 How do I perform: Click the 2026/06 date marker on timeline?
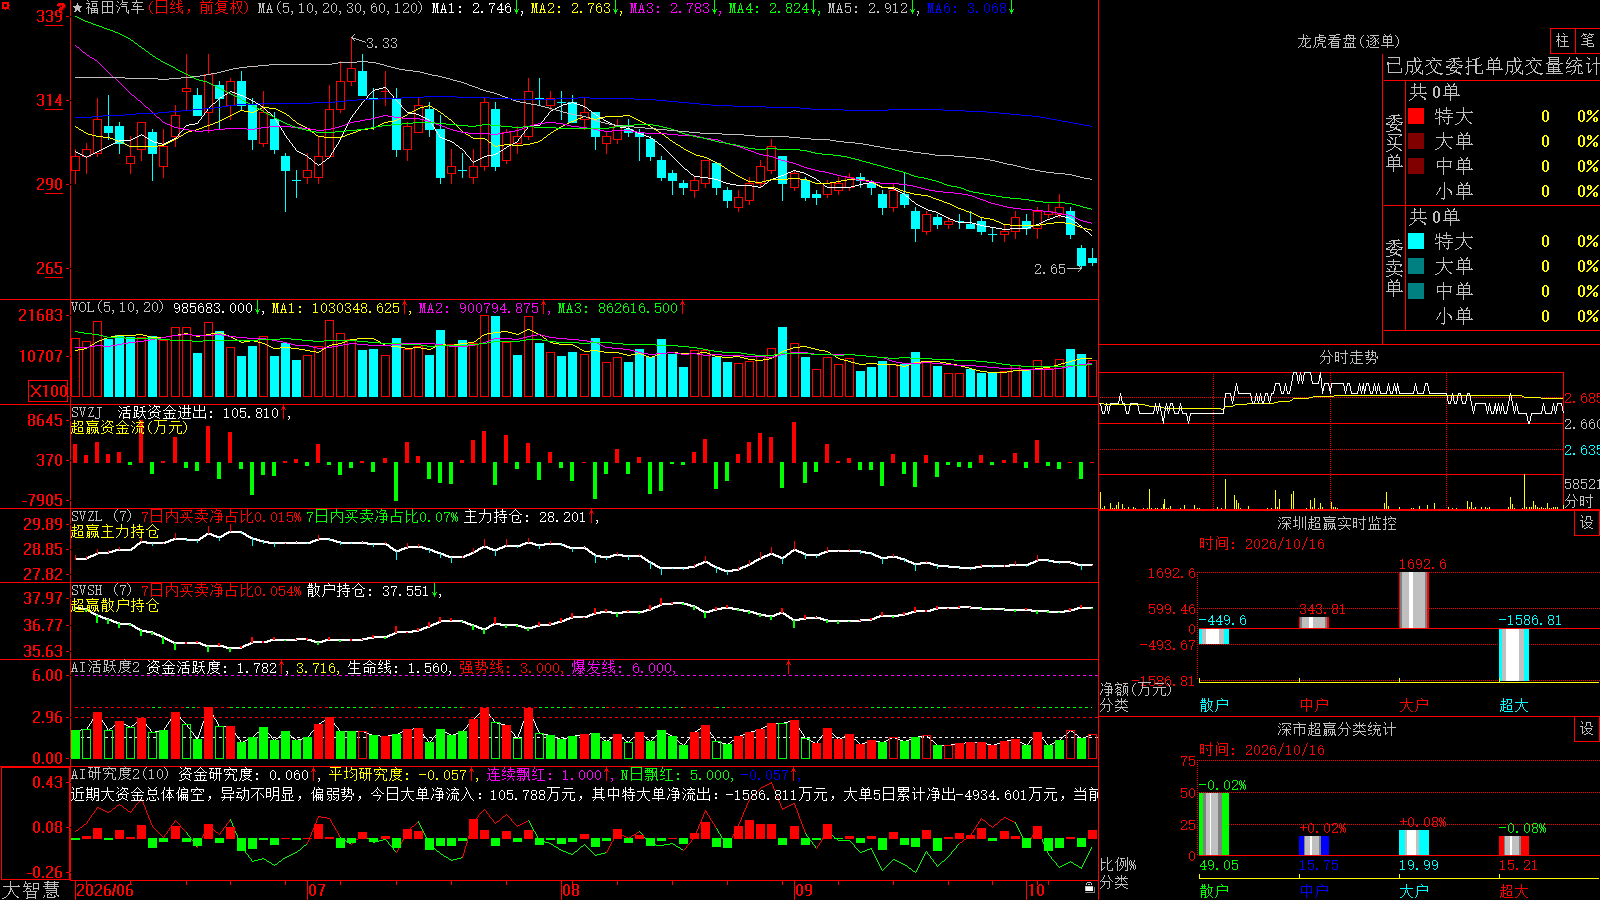pyautogui.click(x=105, y=890)
